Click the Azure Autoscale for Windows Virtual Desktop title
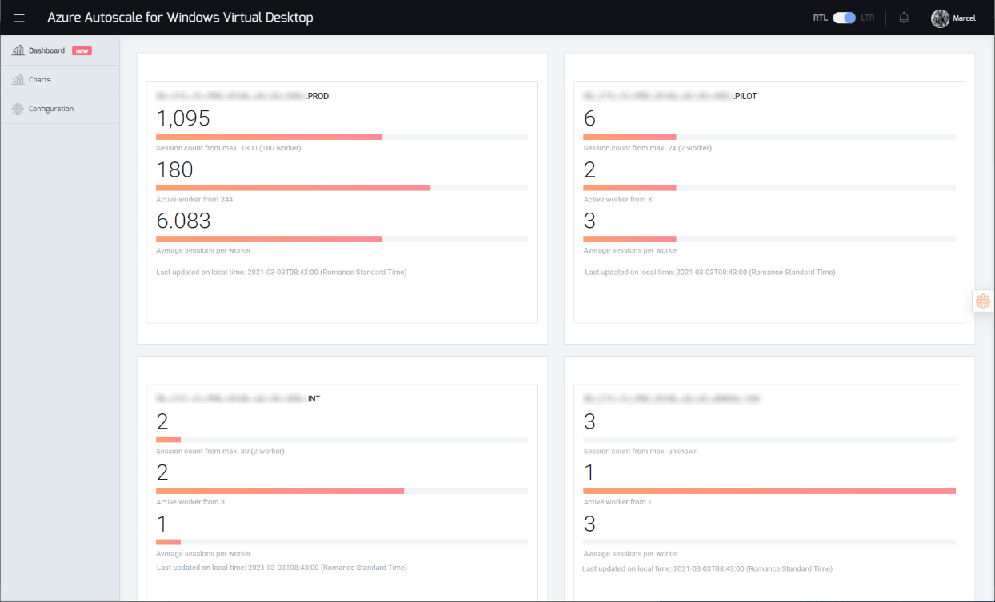Viewport: 995px width, 602px height. pos(180,18)
